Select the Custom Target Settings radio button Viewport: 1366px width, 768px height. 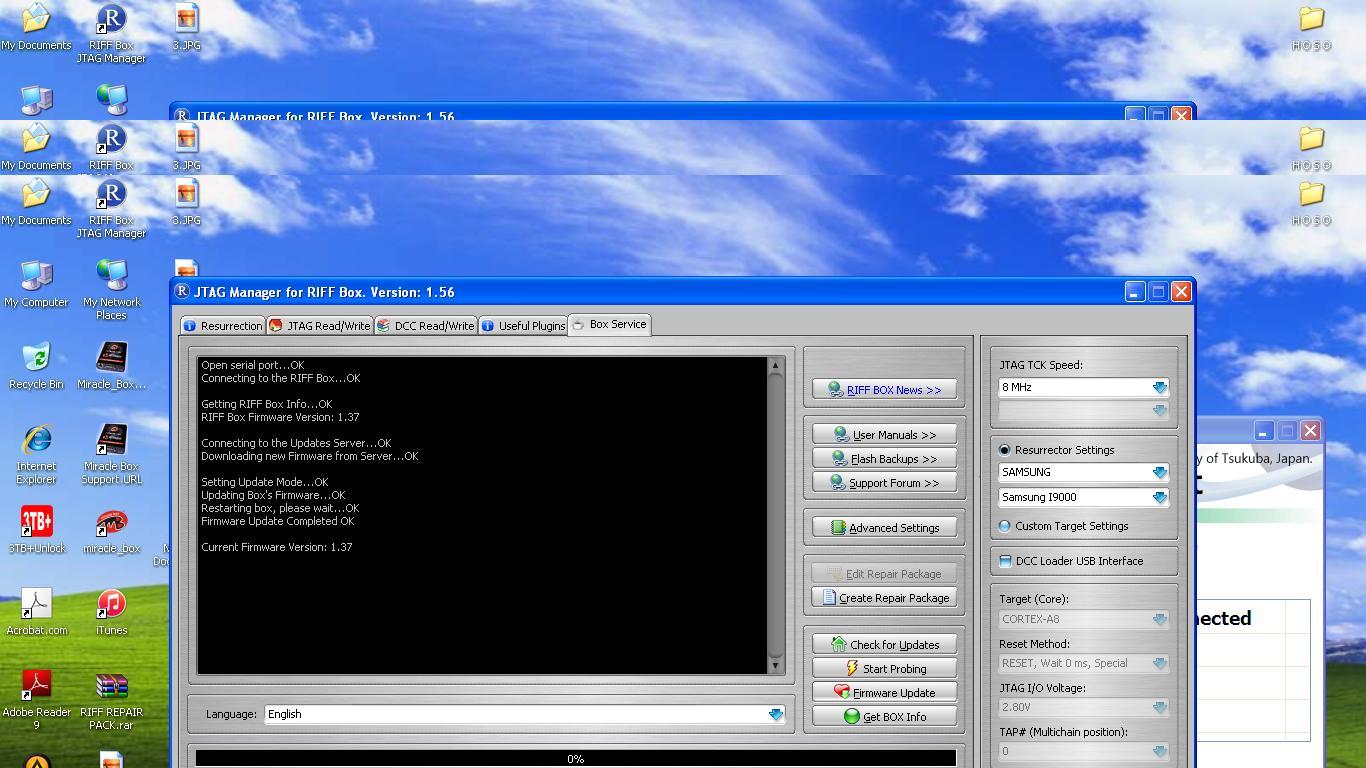tap(1005, 526)
